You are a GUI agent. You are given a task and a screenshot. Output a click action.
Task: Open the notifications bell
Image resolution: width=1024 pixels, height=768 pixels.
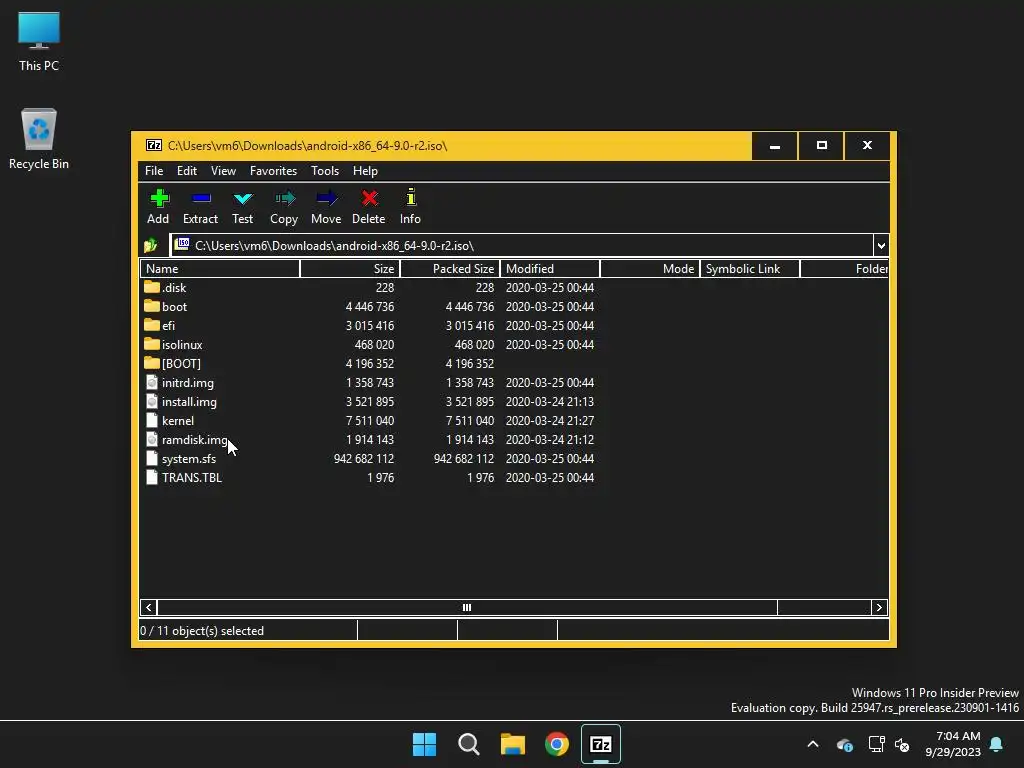tap(997, 744)
